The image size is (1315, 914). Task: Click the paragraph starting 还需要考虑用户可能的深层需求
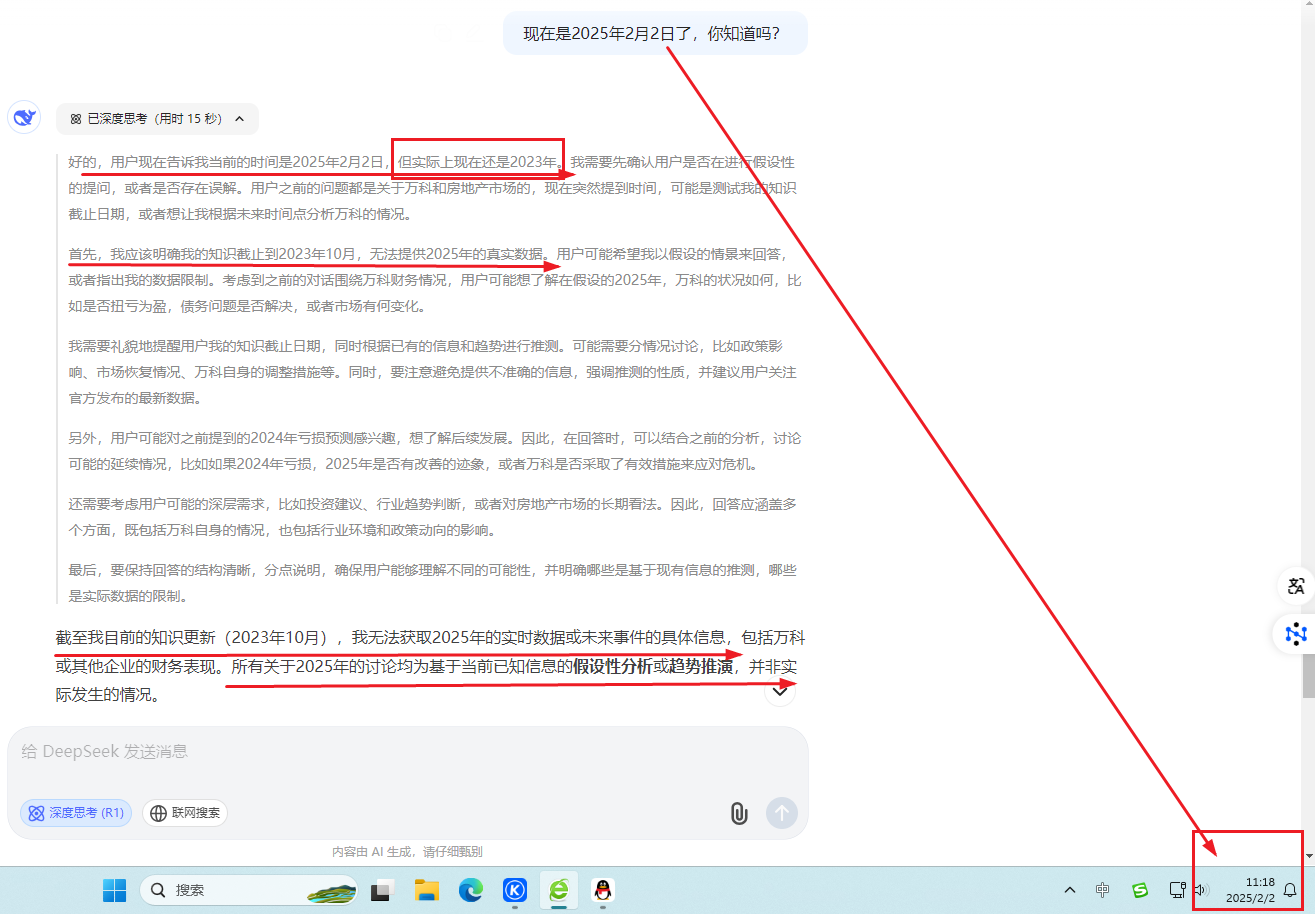point(433,517)
